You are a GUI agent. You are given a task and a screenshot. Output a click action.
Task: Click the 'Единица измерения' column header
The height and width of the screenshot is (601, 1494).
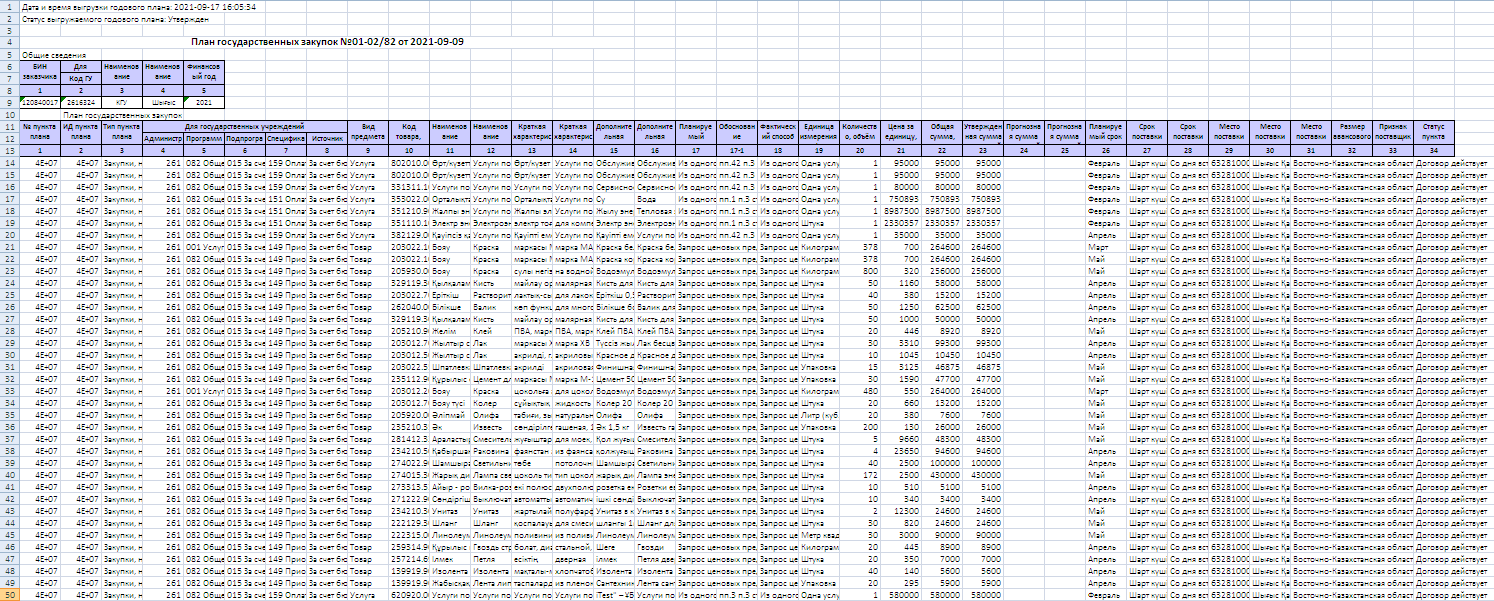(x=819, y=132)
